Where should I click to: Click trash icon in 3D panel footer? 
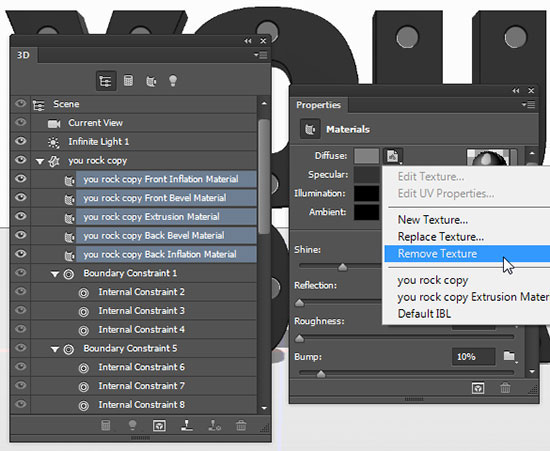tap(241, 426)
